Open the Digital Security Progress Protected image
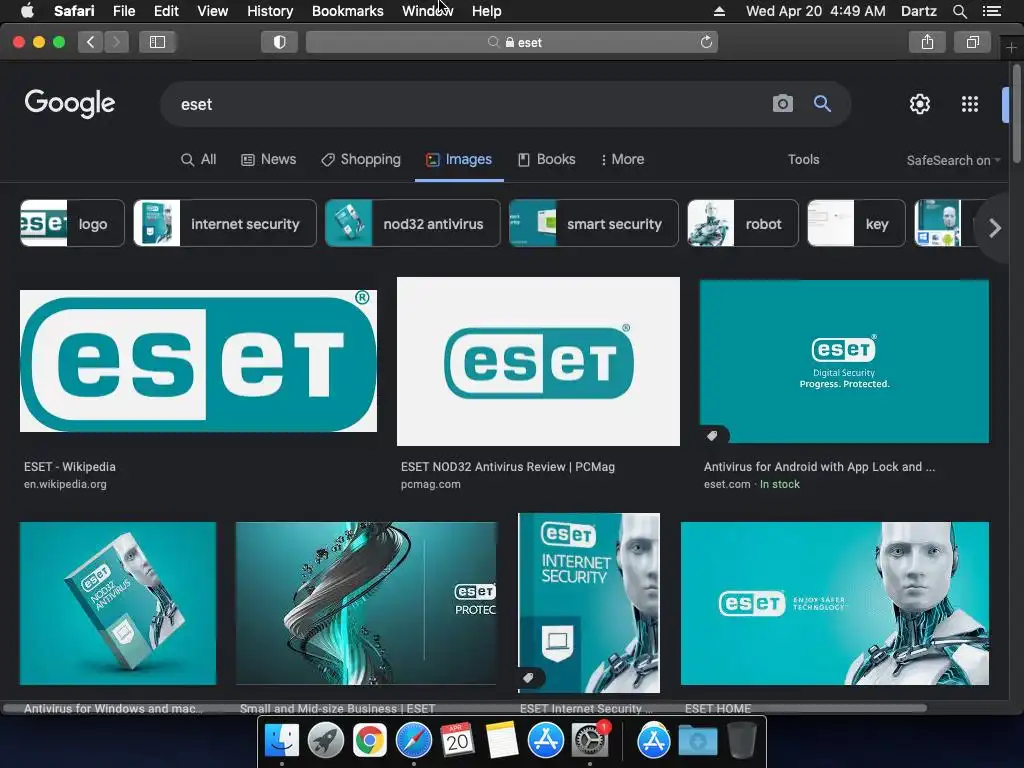 point(844,361)
